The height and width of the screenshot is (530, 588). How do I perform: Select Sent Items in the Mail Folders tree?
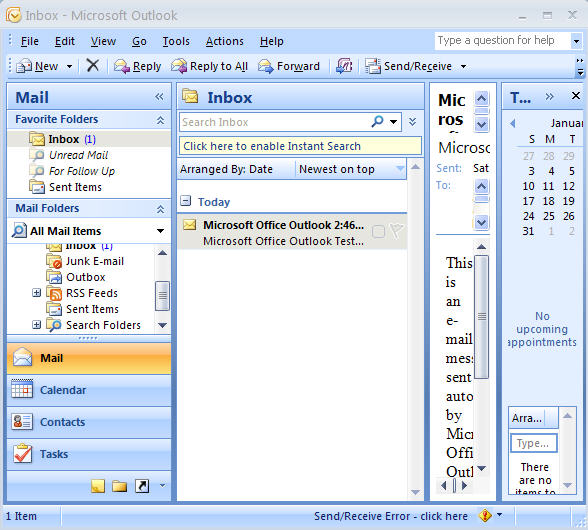(x=92, y=309)
